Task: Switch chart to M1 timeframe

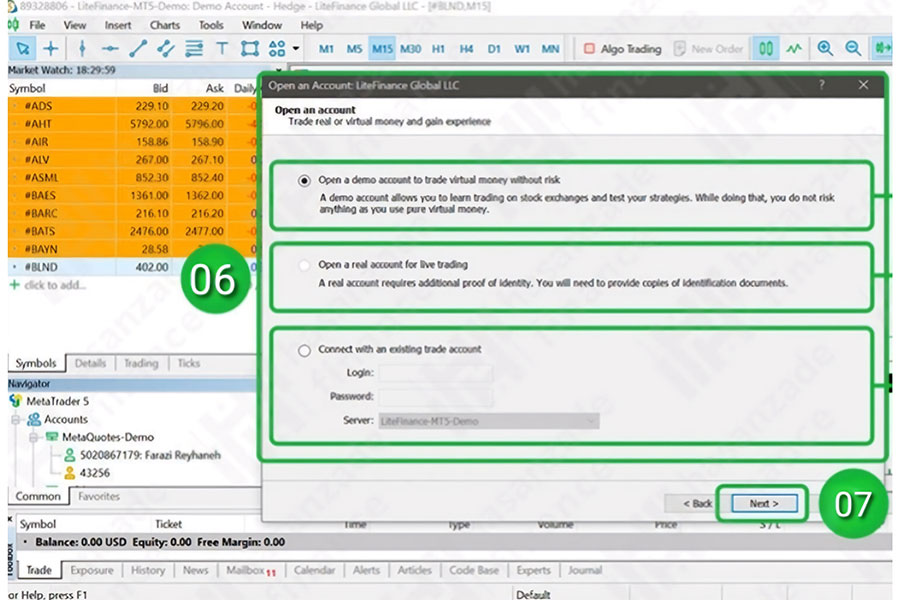Action: [326, 49]
